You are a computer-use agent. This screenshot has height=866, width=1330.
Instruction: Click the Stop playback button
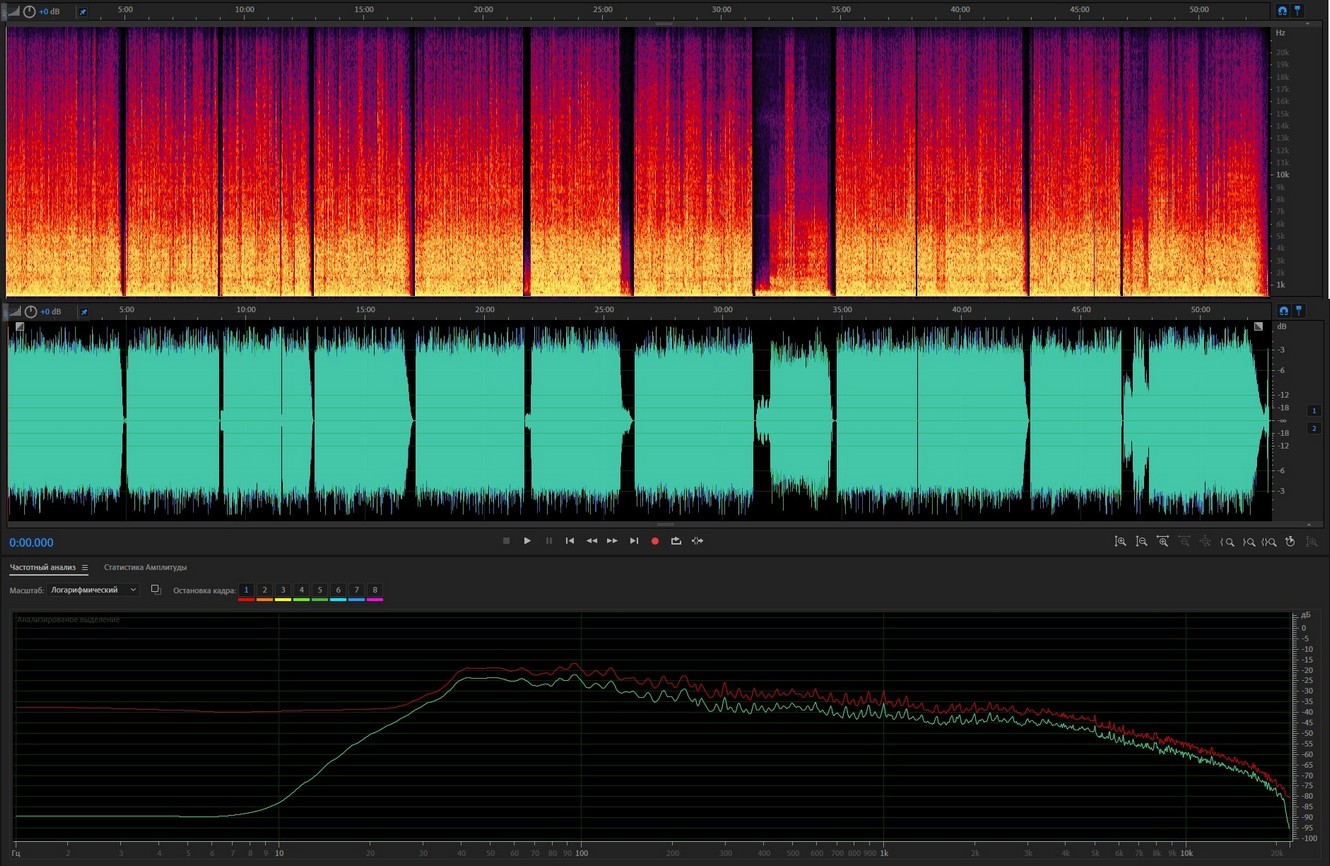pos(506,541)
